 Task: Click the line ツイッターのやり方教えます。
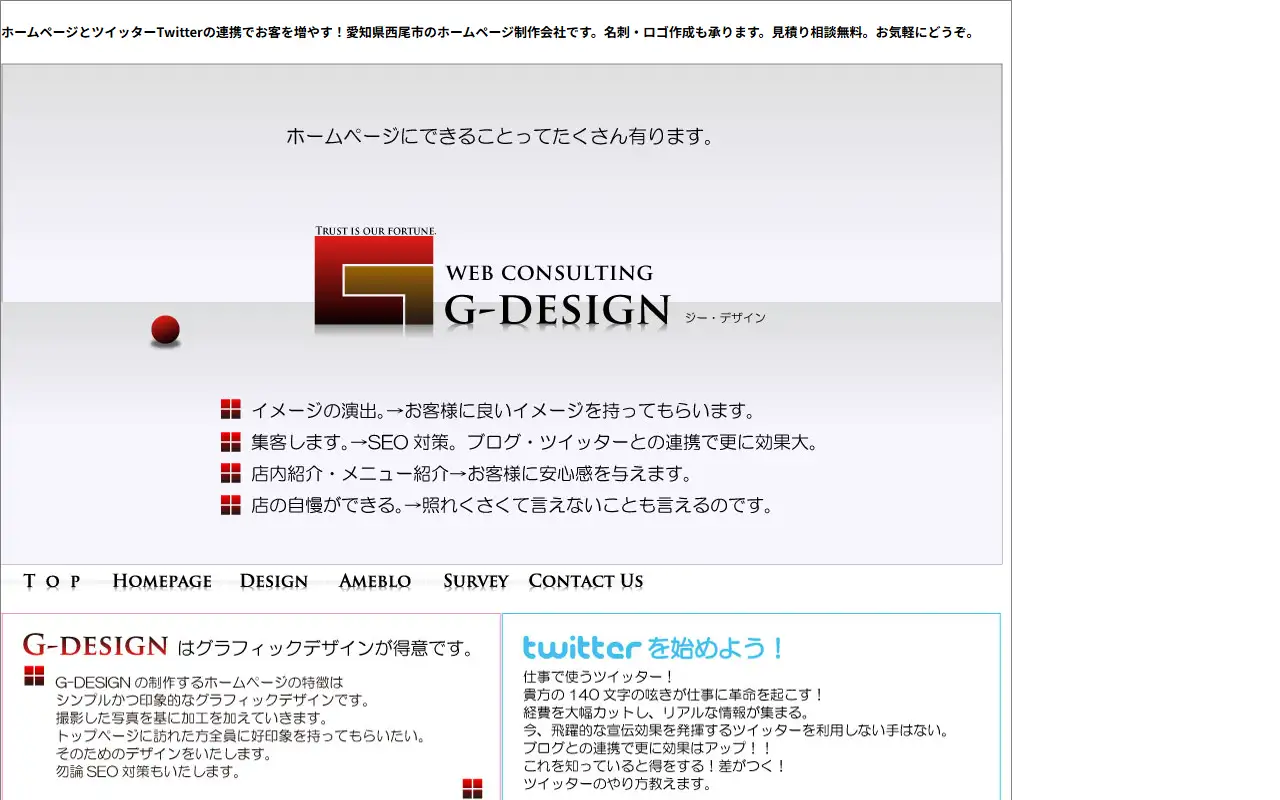click(617, 785)
